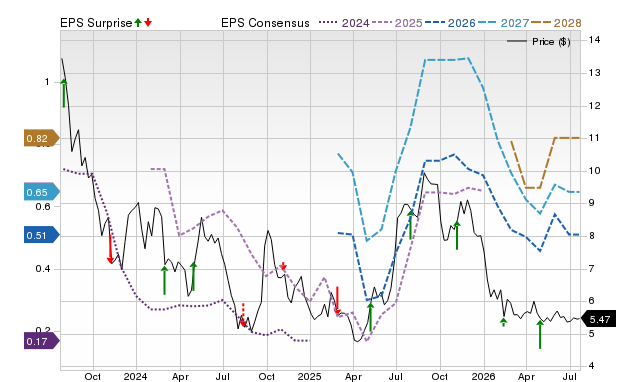Click the 2024 label on the time axis
This screenshot has width=640, height=382.
(136, 376)
